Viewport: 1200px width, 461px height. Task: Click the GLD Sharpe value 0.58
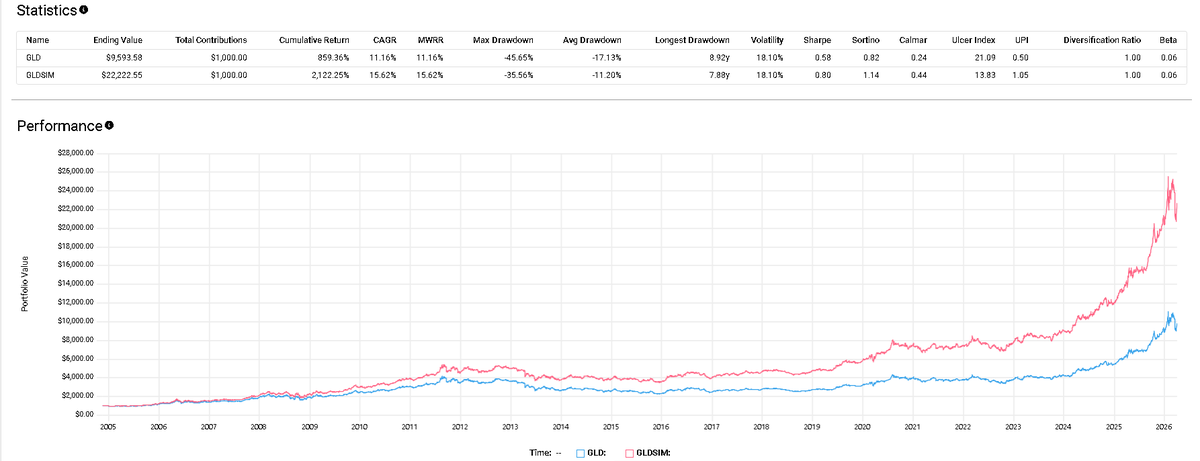[x=823, y=59]
